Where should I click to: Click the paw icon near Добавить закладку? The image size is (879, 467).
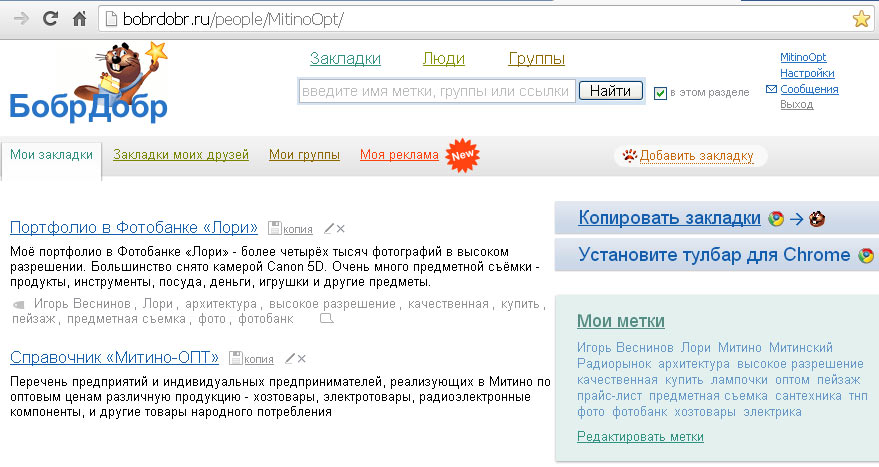coord(630,155)
